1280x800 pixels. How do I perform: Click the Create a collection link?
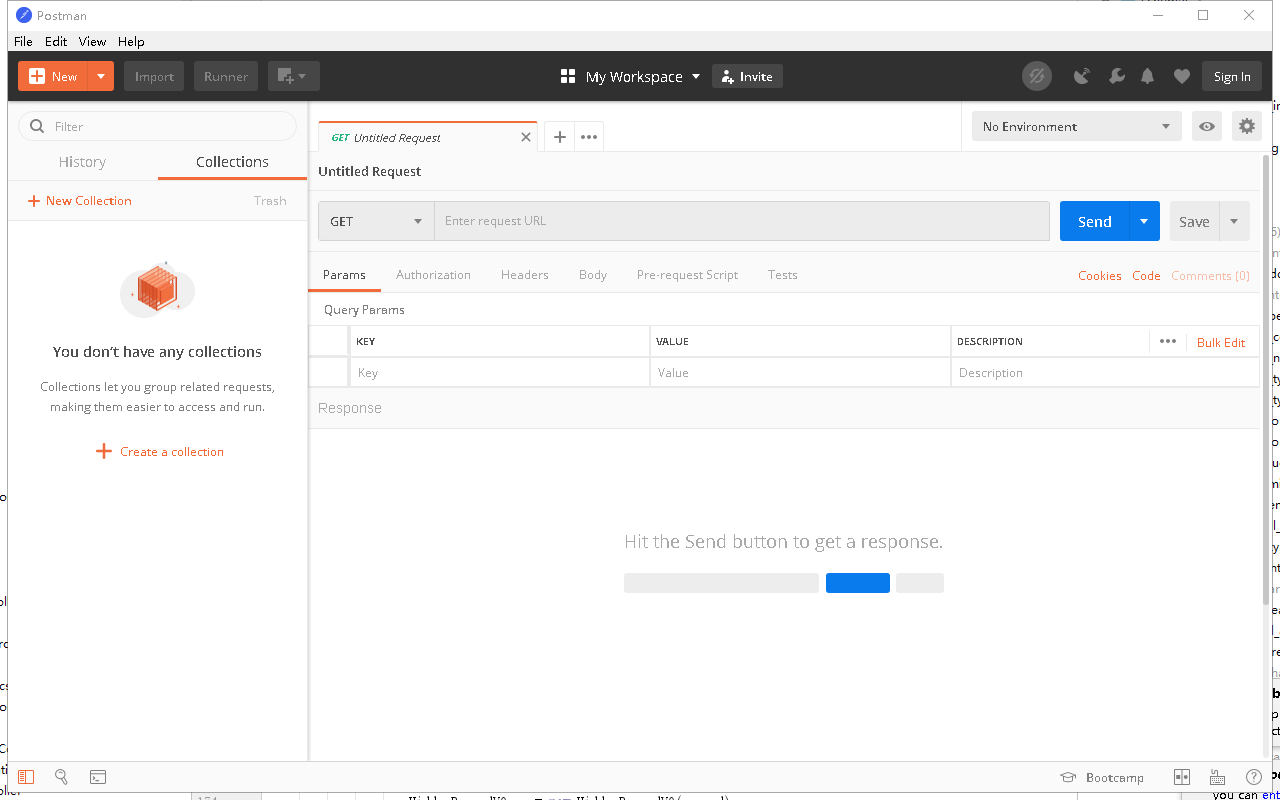pyautogui.click(x=160, y=452)
